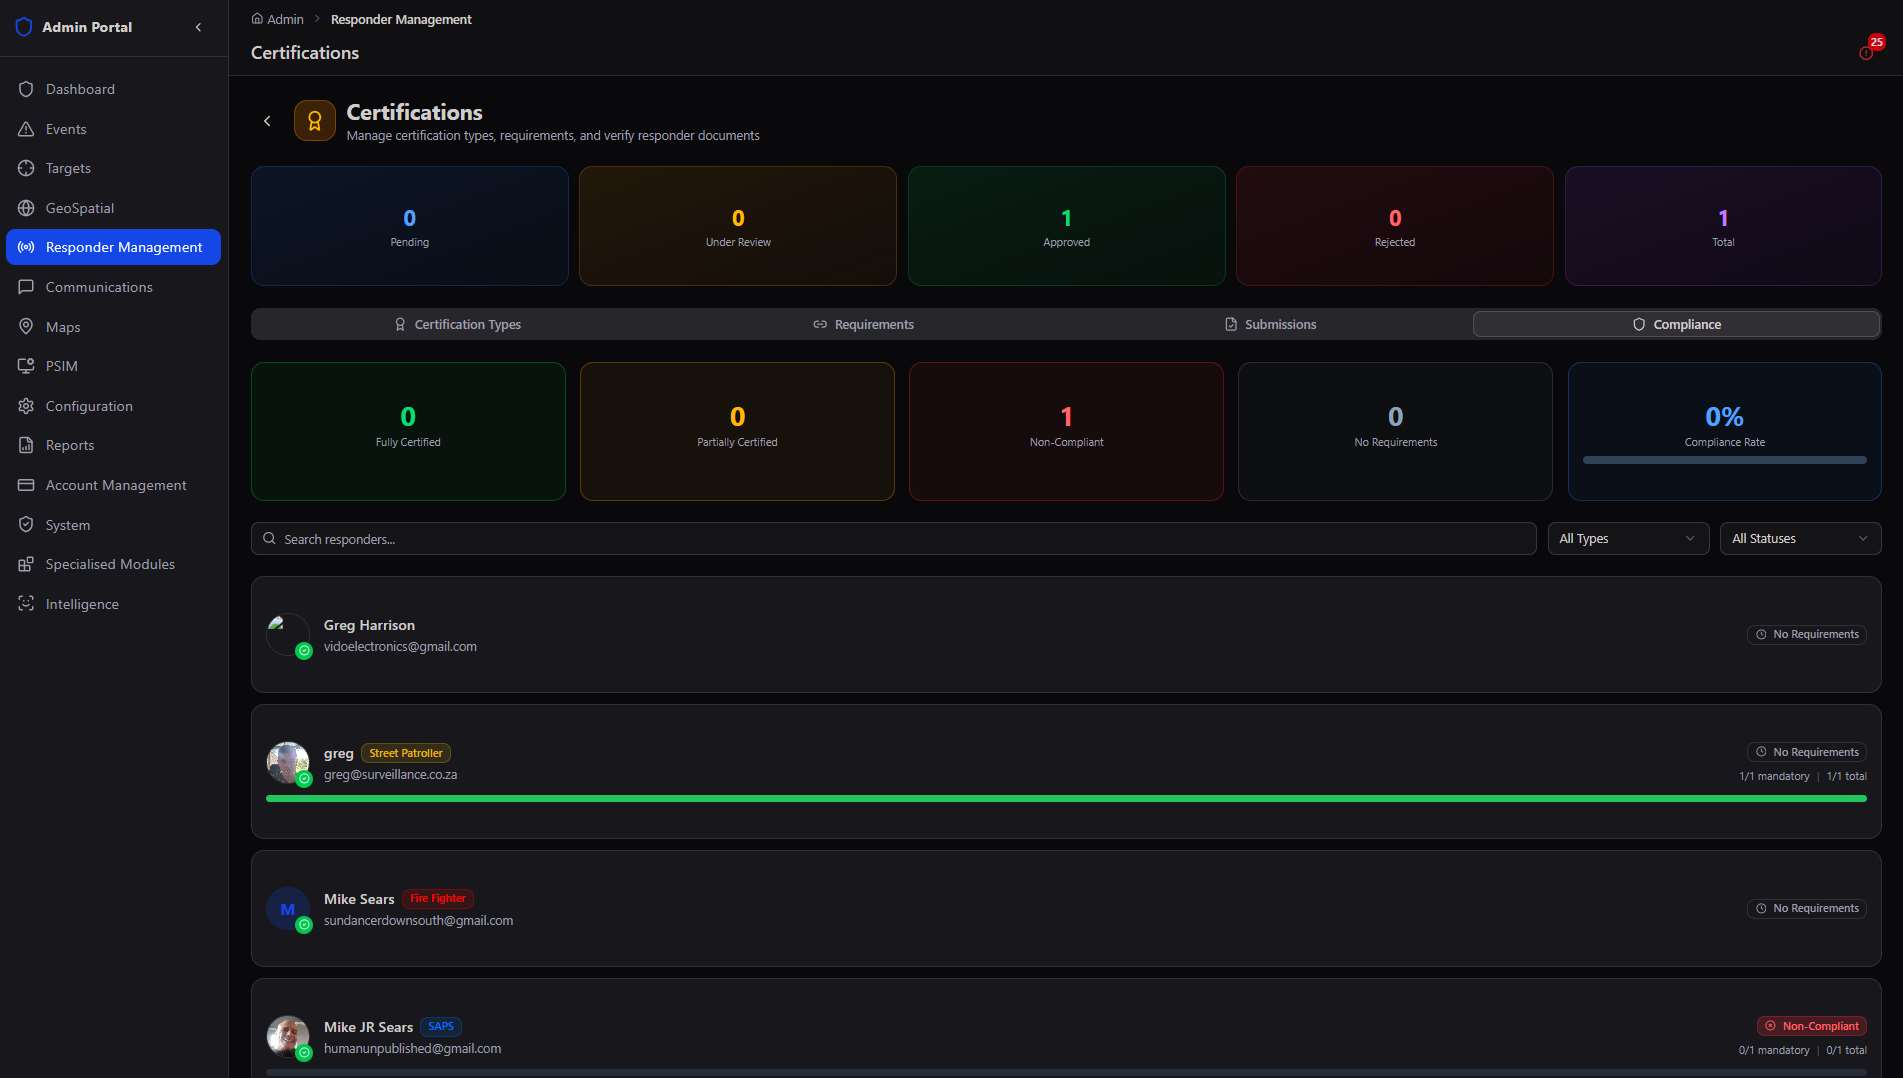Click greg's No Requirements status badge
Screen dimensions: 1903x1078
click(1807, 752)
